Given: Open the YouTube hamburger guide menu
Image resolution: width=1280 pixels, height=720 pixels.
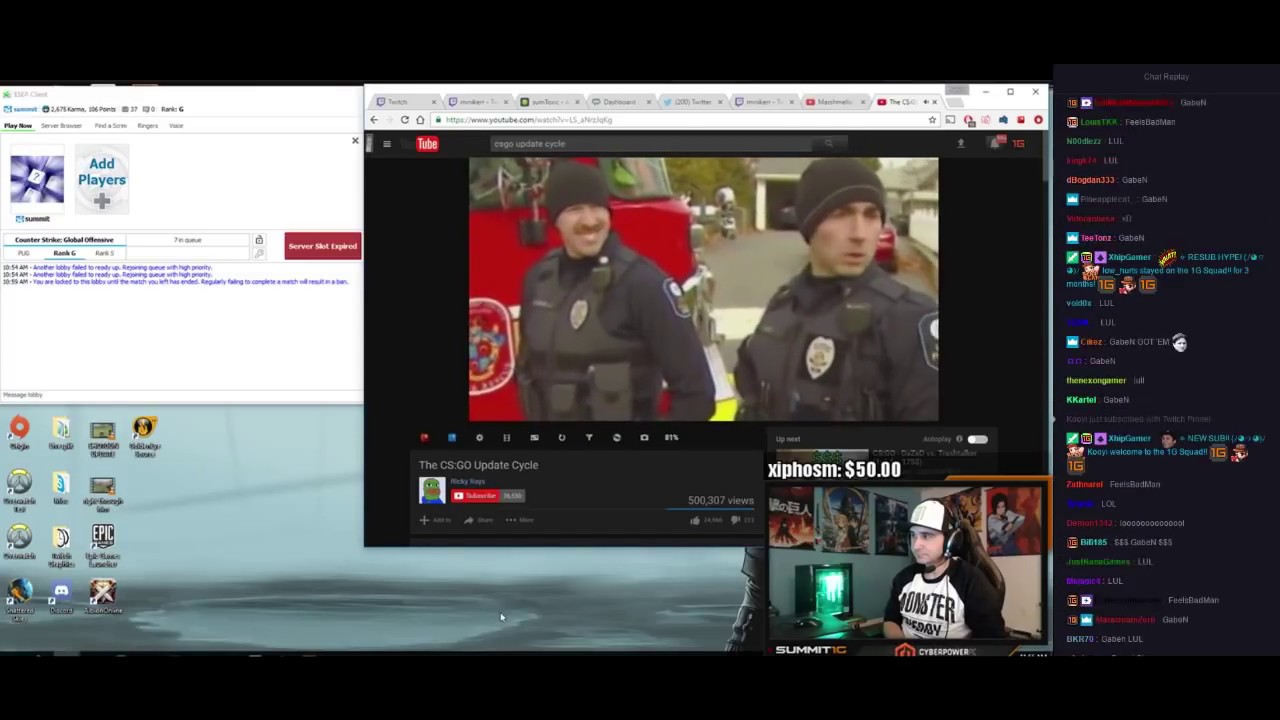Looking at the screenshot, I should (x=387, y=144).
